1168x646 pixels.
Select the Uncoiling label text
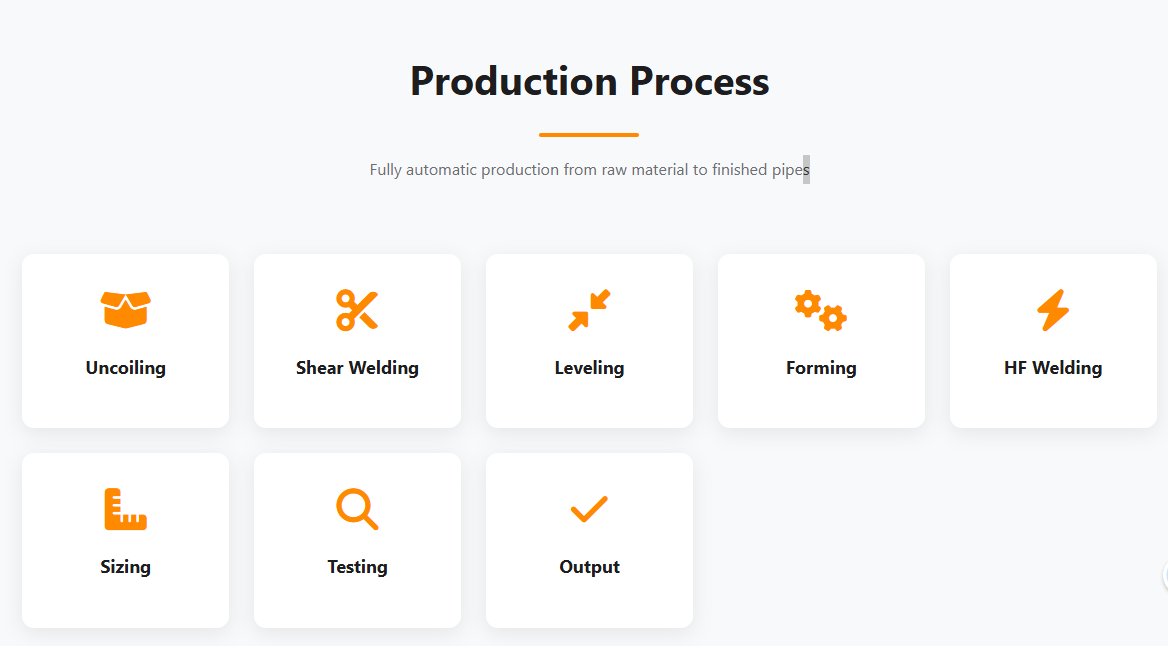tap(125, 368)
